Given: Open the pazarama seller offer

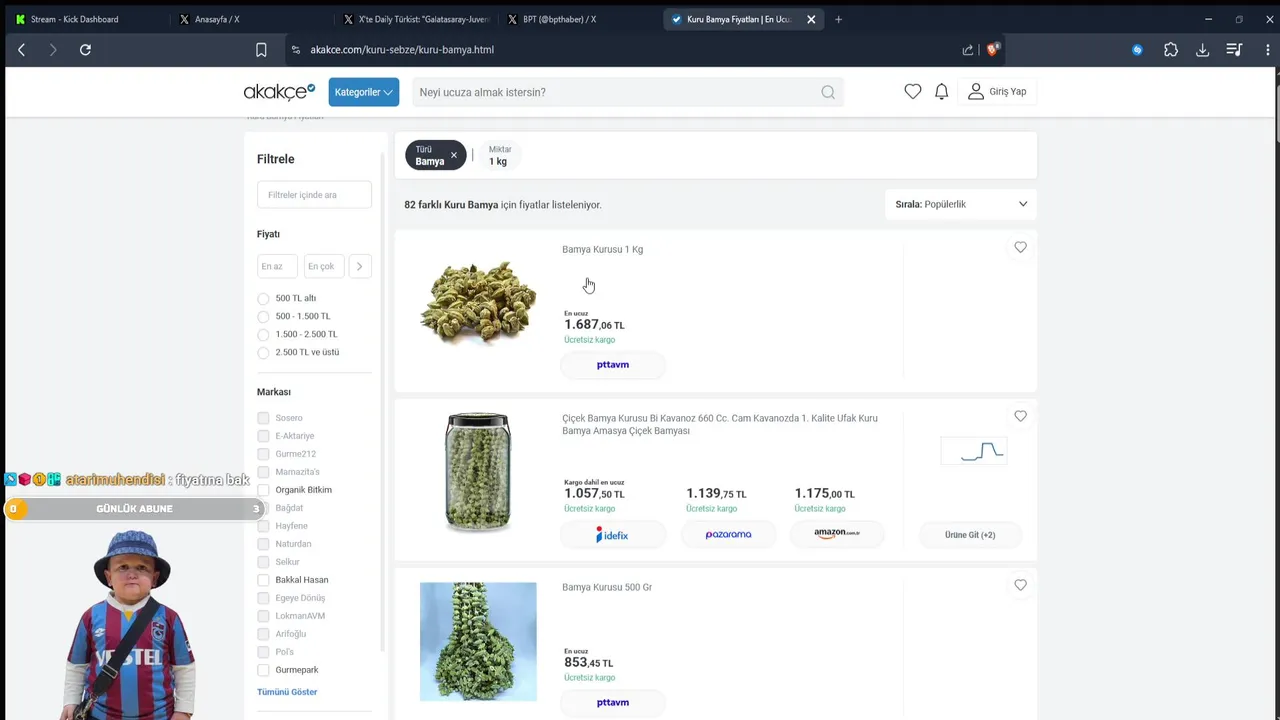Looking at the screenshot, I should (728, 535).
